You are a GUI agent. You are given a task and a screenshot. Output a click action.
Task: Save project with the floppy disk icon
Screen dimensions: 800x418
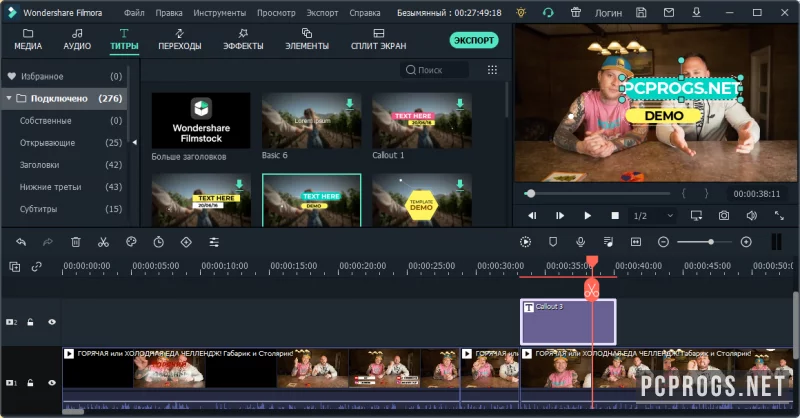(641, 13)
